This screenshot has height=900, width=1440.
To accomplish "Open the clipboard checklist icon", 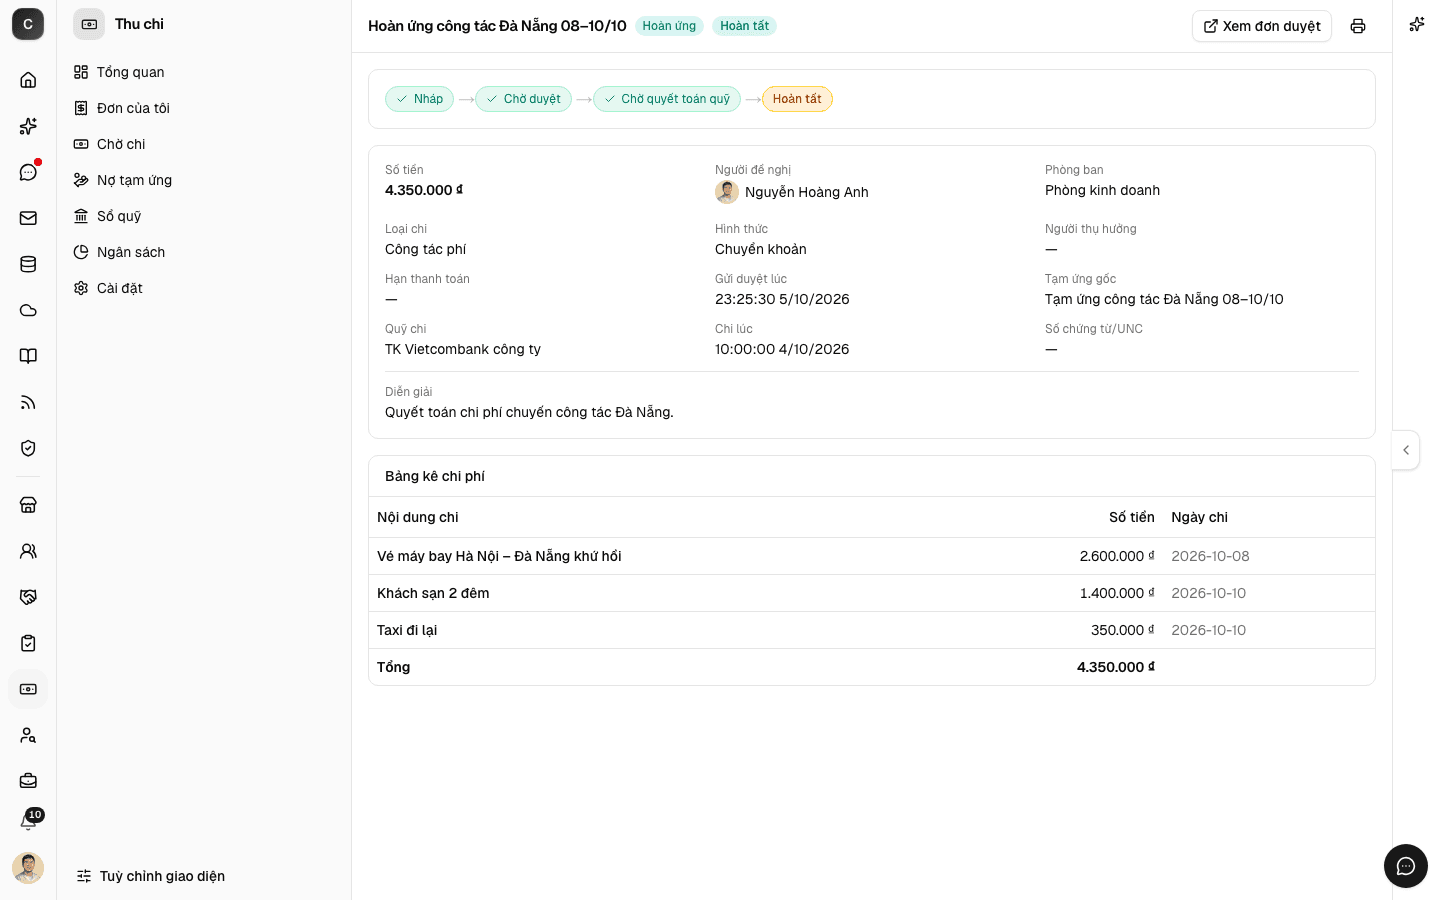I will (28, 643).
